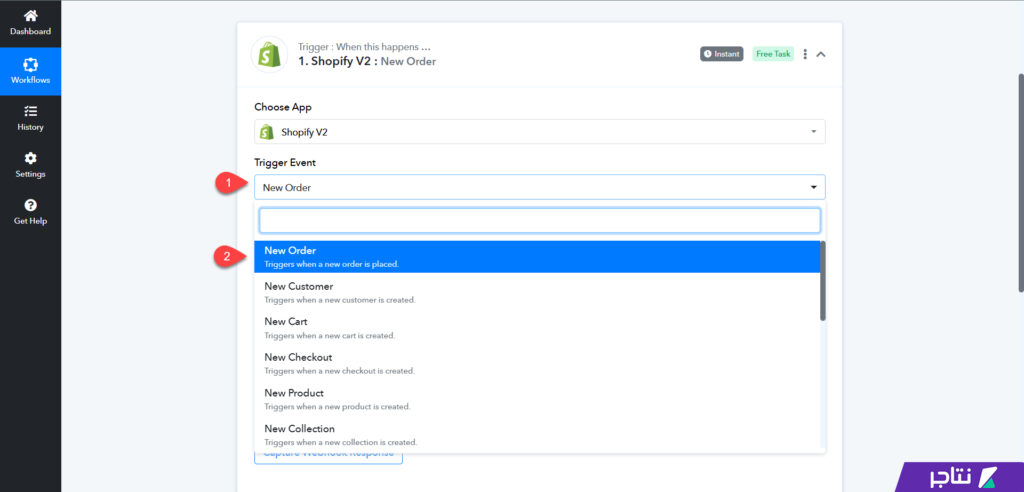The width and height of the screenshot is (1024, 492).
Task: Select the New Product trigger option
Action: point(537,399)
